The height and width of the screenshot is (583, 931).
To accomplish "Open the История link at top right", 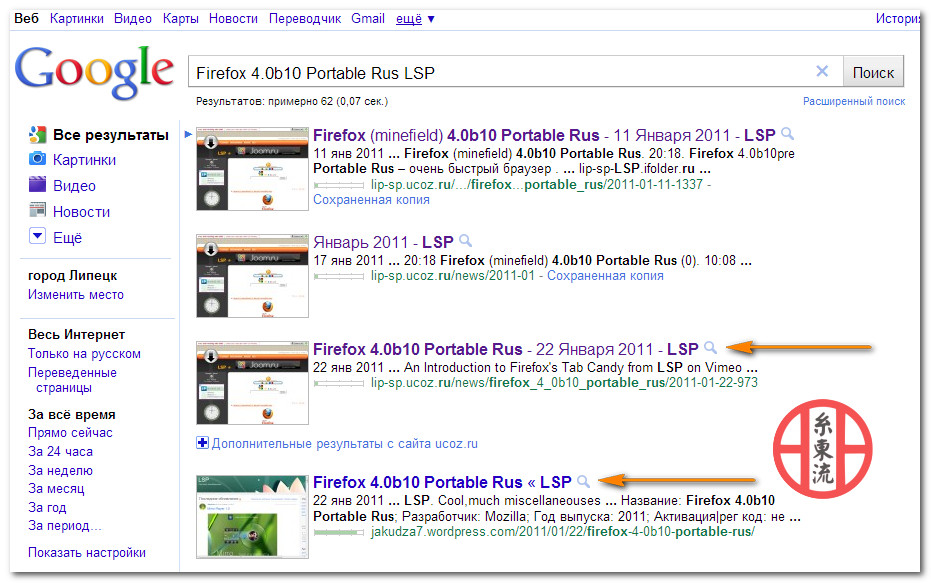I will (x=898, y=18).
